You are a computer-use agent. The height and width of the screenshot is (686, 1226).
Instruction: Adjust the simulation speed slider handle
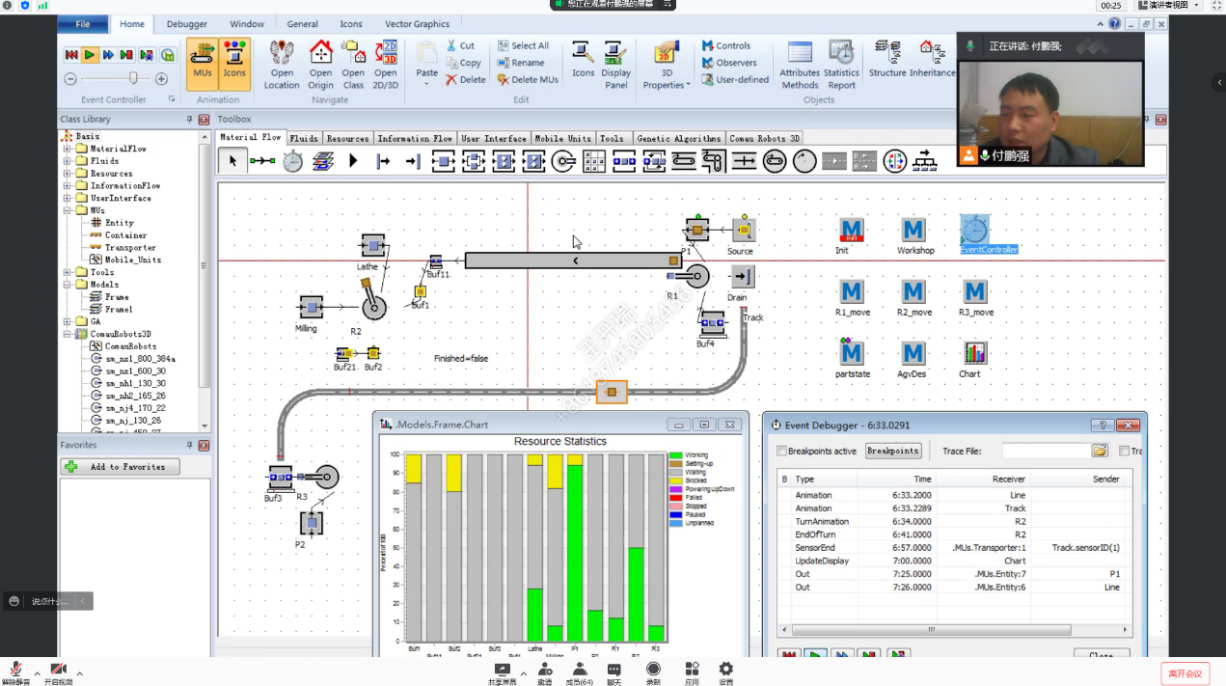[133, 78]
